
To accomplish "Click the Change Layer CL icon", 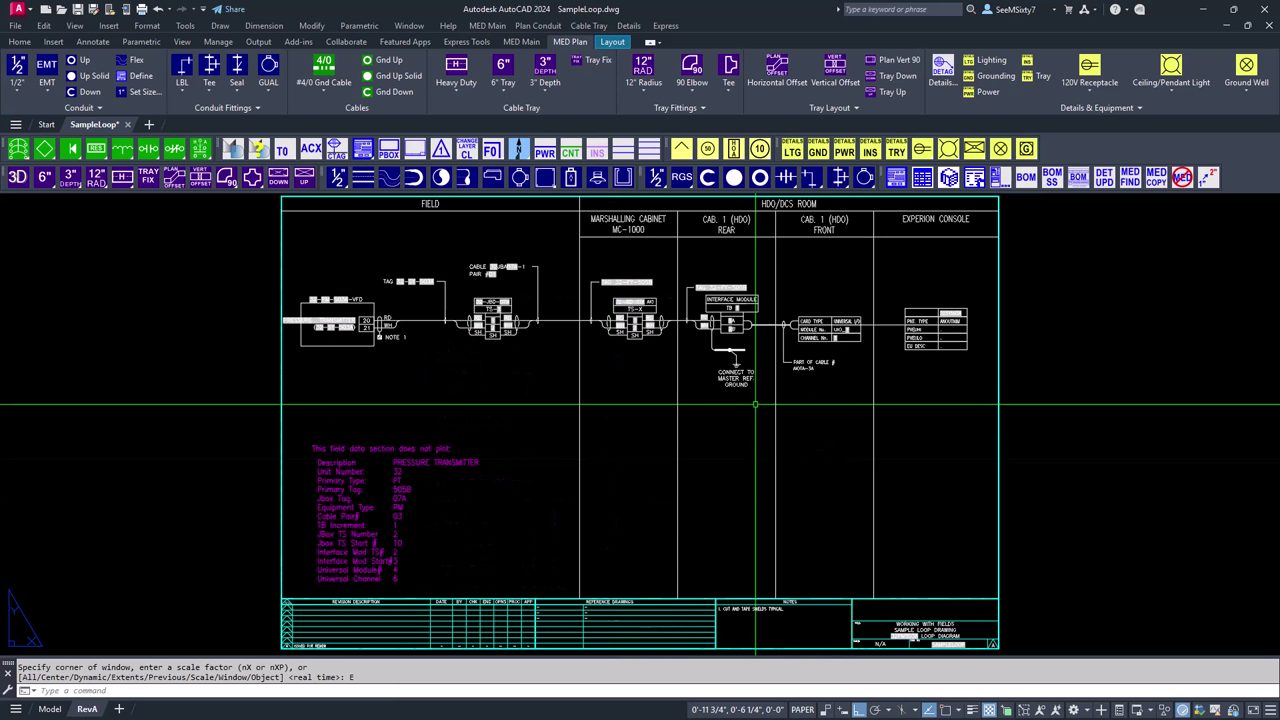I will click(x=467, y=149).
